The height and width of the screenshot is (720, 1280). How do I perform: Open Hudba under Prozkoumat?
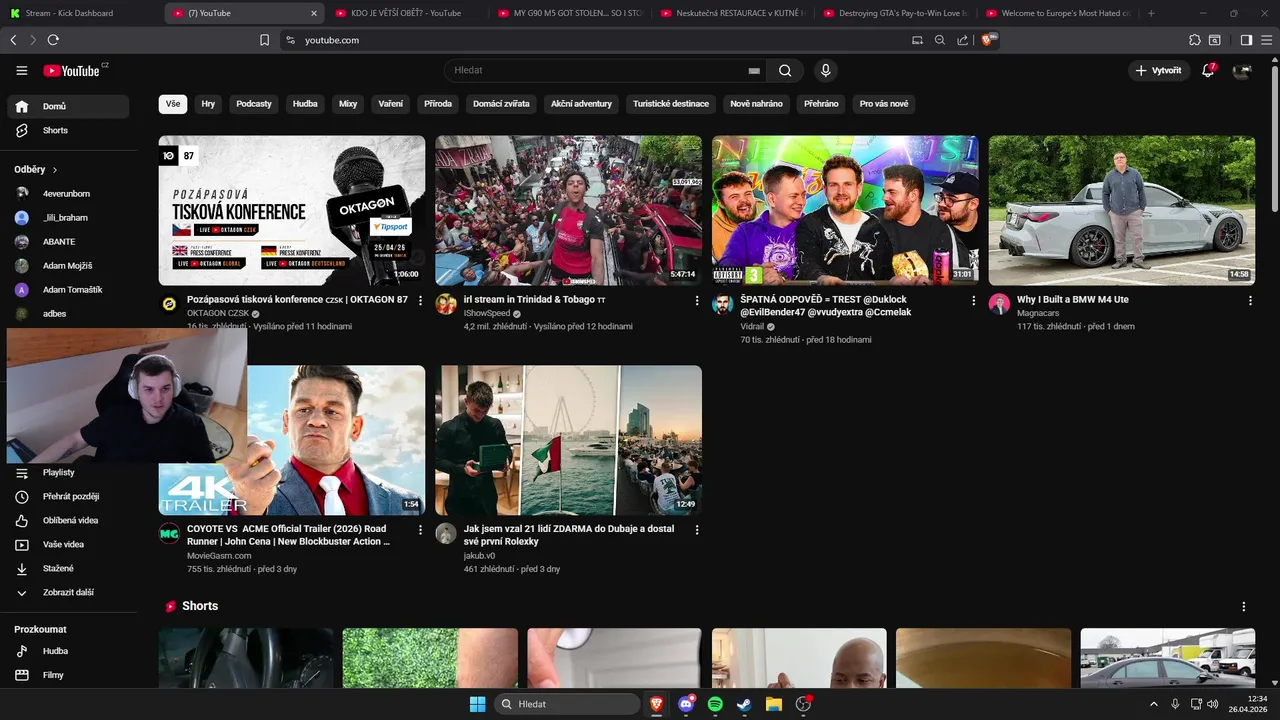[x=68, y=651]
